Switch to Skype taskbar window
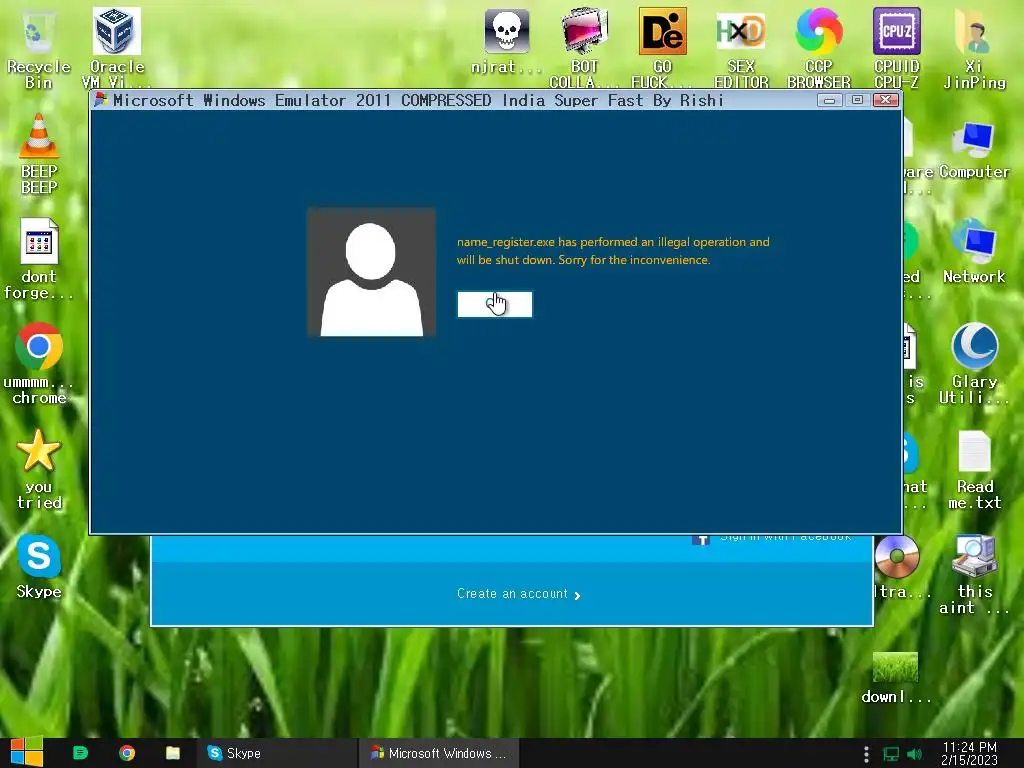This screenshot has height=768, width=1024. [x=276, y=753]
